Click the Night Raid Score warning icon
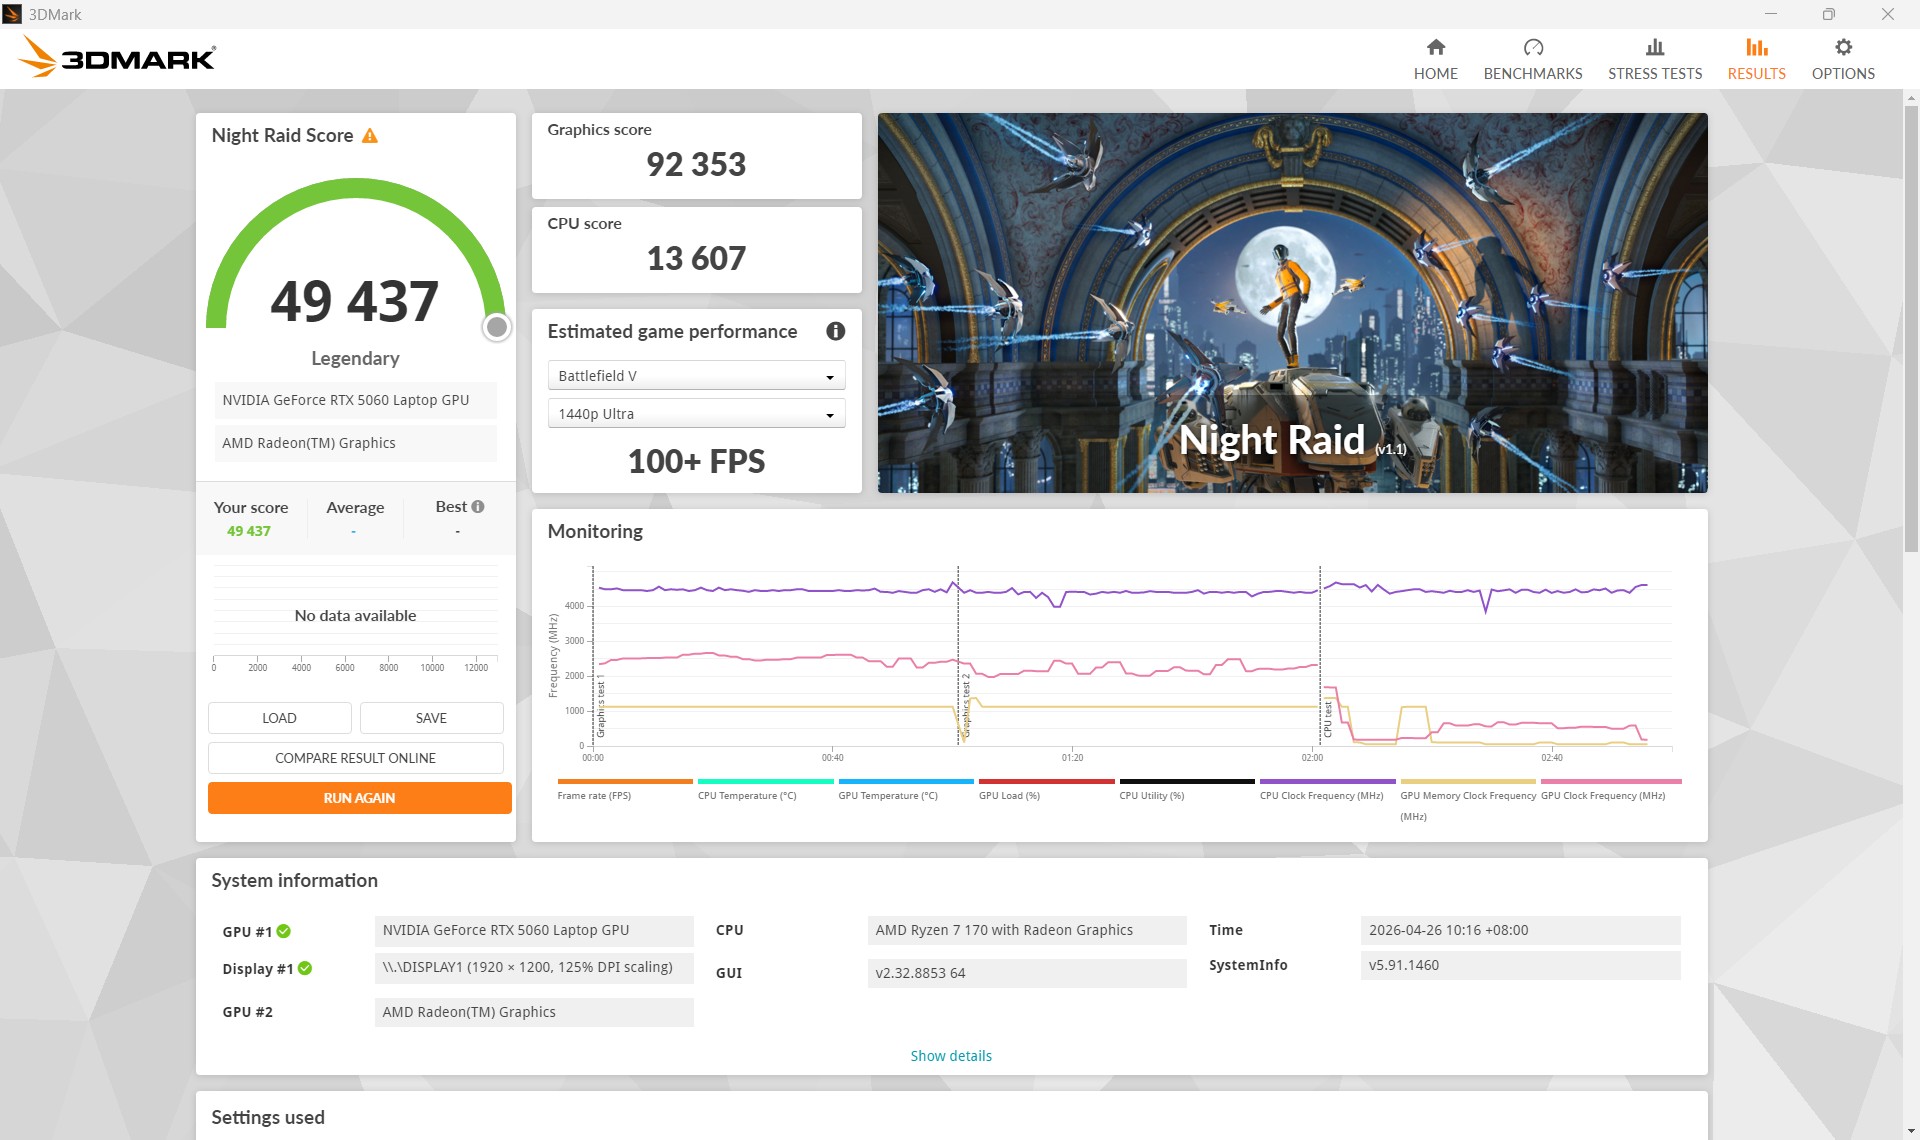Viewport: 1920px width, 1140px height. 370,135
